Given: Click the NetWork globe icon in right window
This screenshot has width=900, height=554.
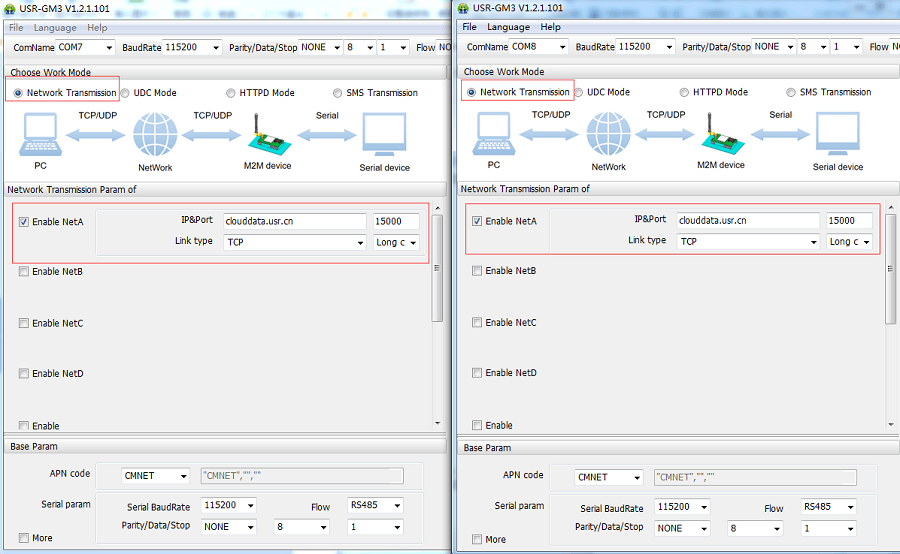Looking at the screenshot, I should pyautogui.click(x=608, y=134).
